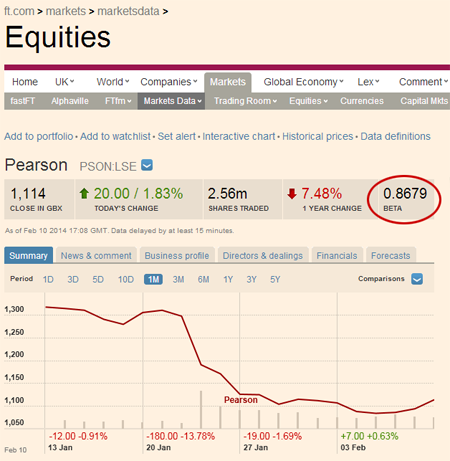This screenshot has width=450, height=461.
Task: Open Capital Mkts in the sub-navigation
Action: (424, 101)
